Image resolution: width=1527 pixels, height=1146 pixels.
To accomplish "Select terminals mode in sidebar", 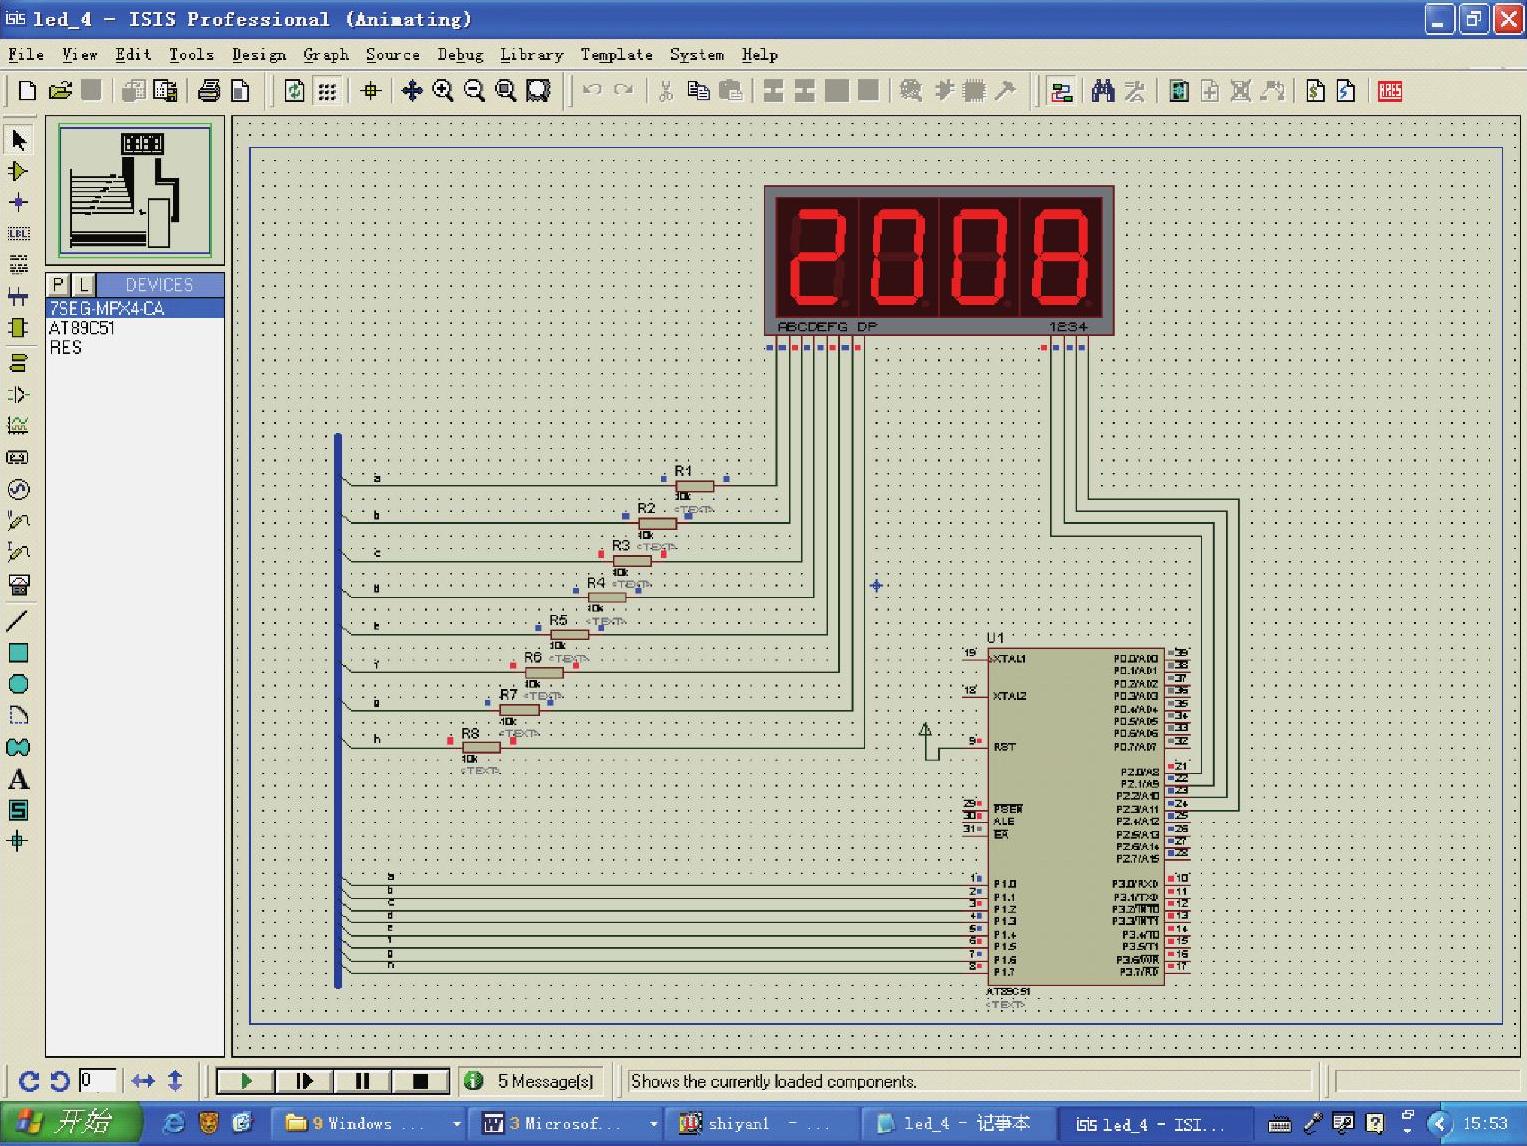I will click(x=18, y=362).
